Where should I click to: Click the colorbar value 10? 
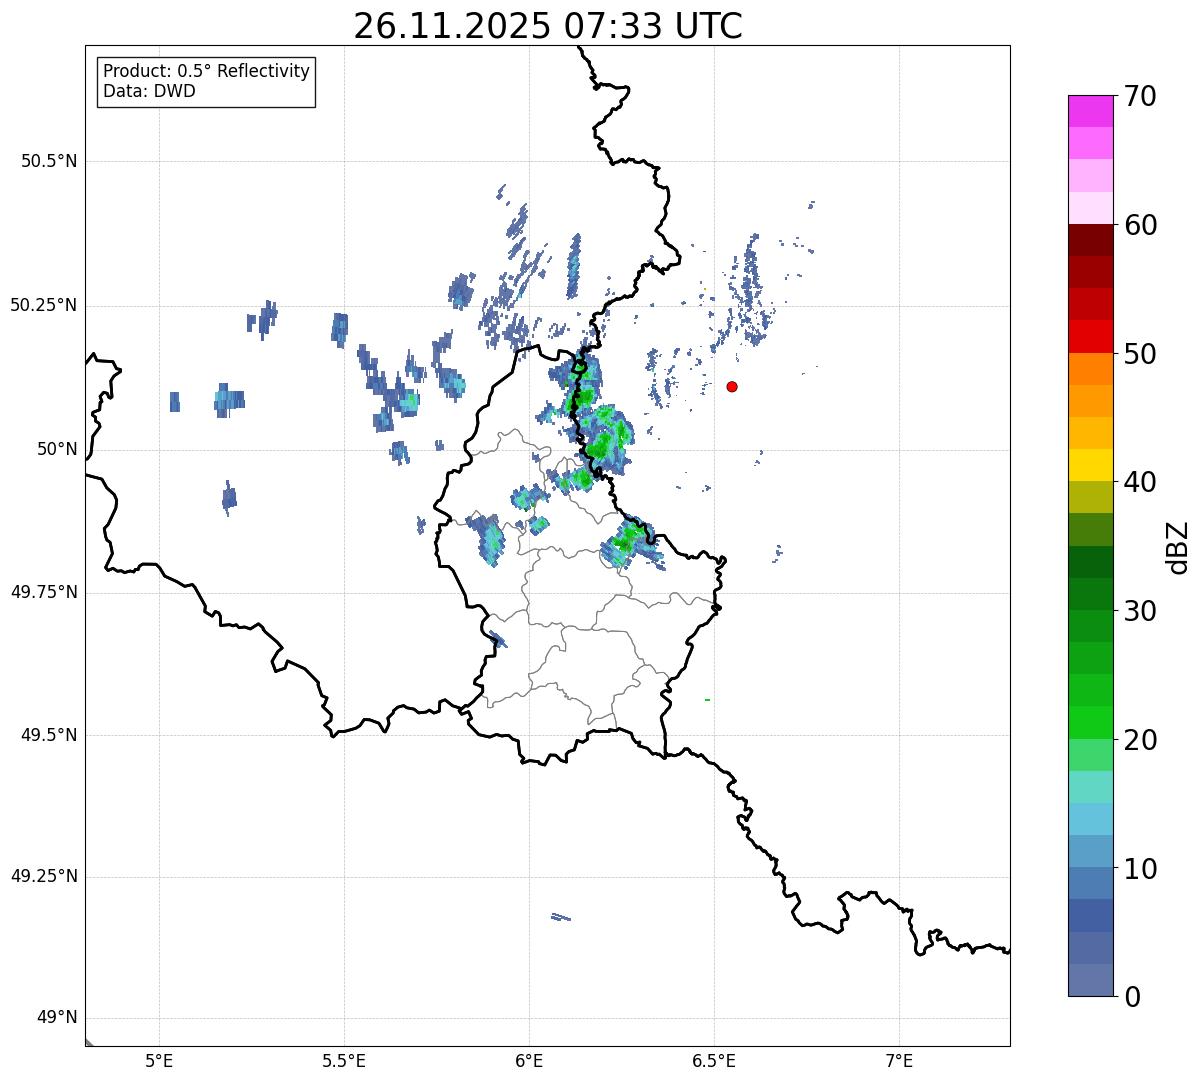(x=1139, y=868)
